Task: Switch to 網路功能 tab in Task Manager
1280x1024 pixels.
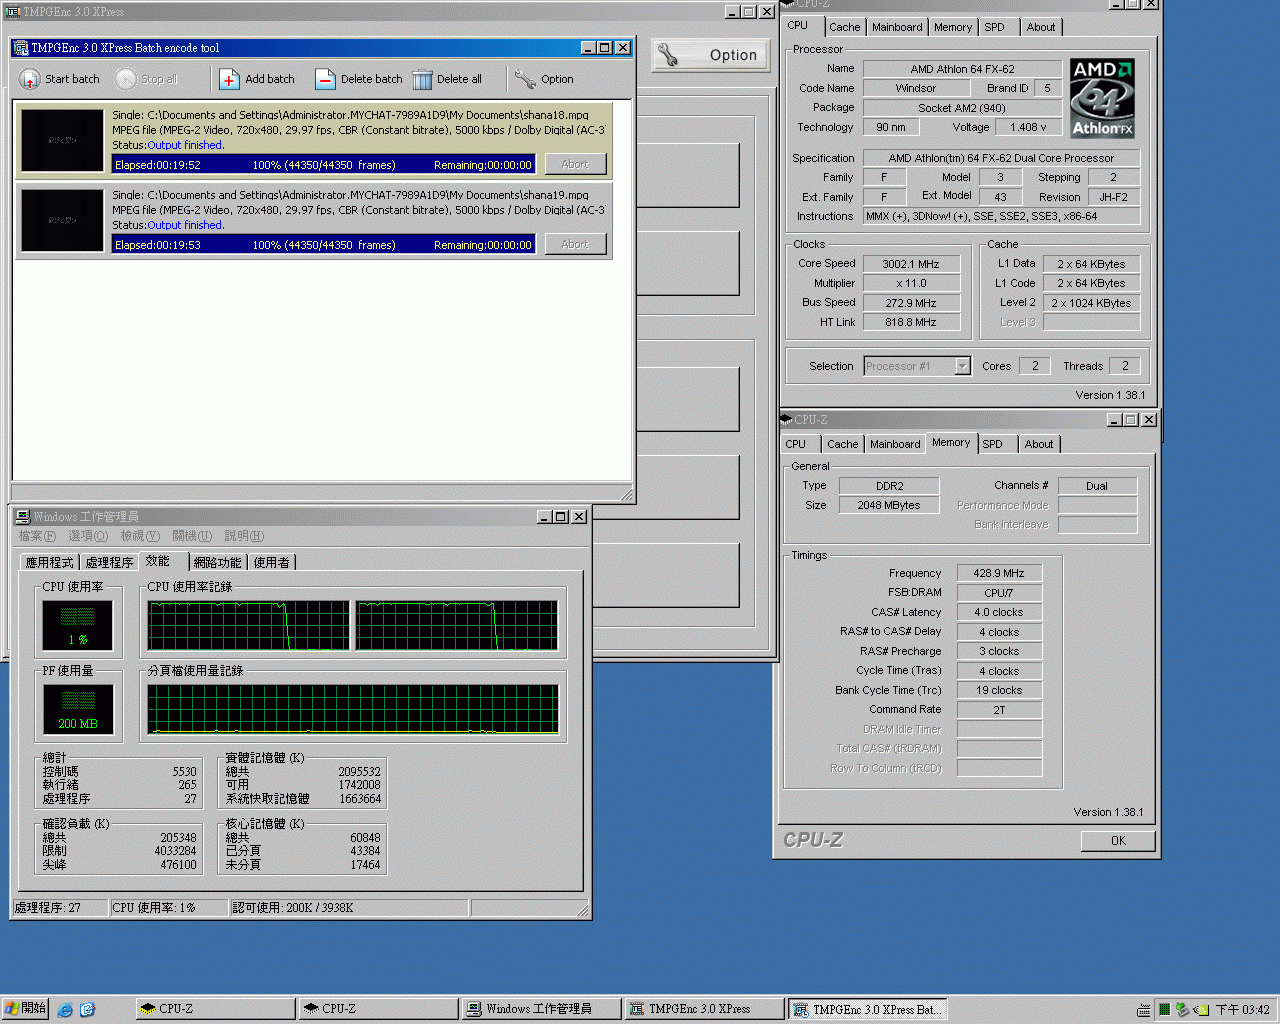Action: [217, 563]
